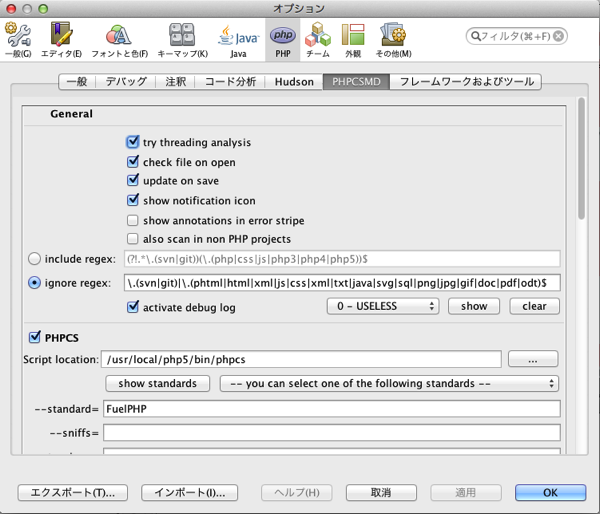The image size is (600, 514).
Task: Enable also scan in non PHP projects
Action: click(132, 238)
